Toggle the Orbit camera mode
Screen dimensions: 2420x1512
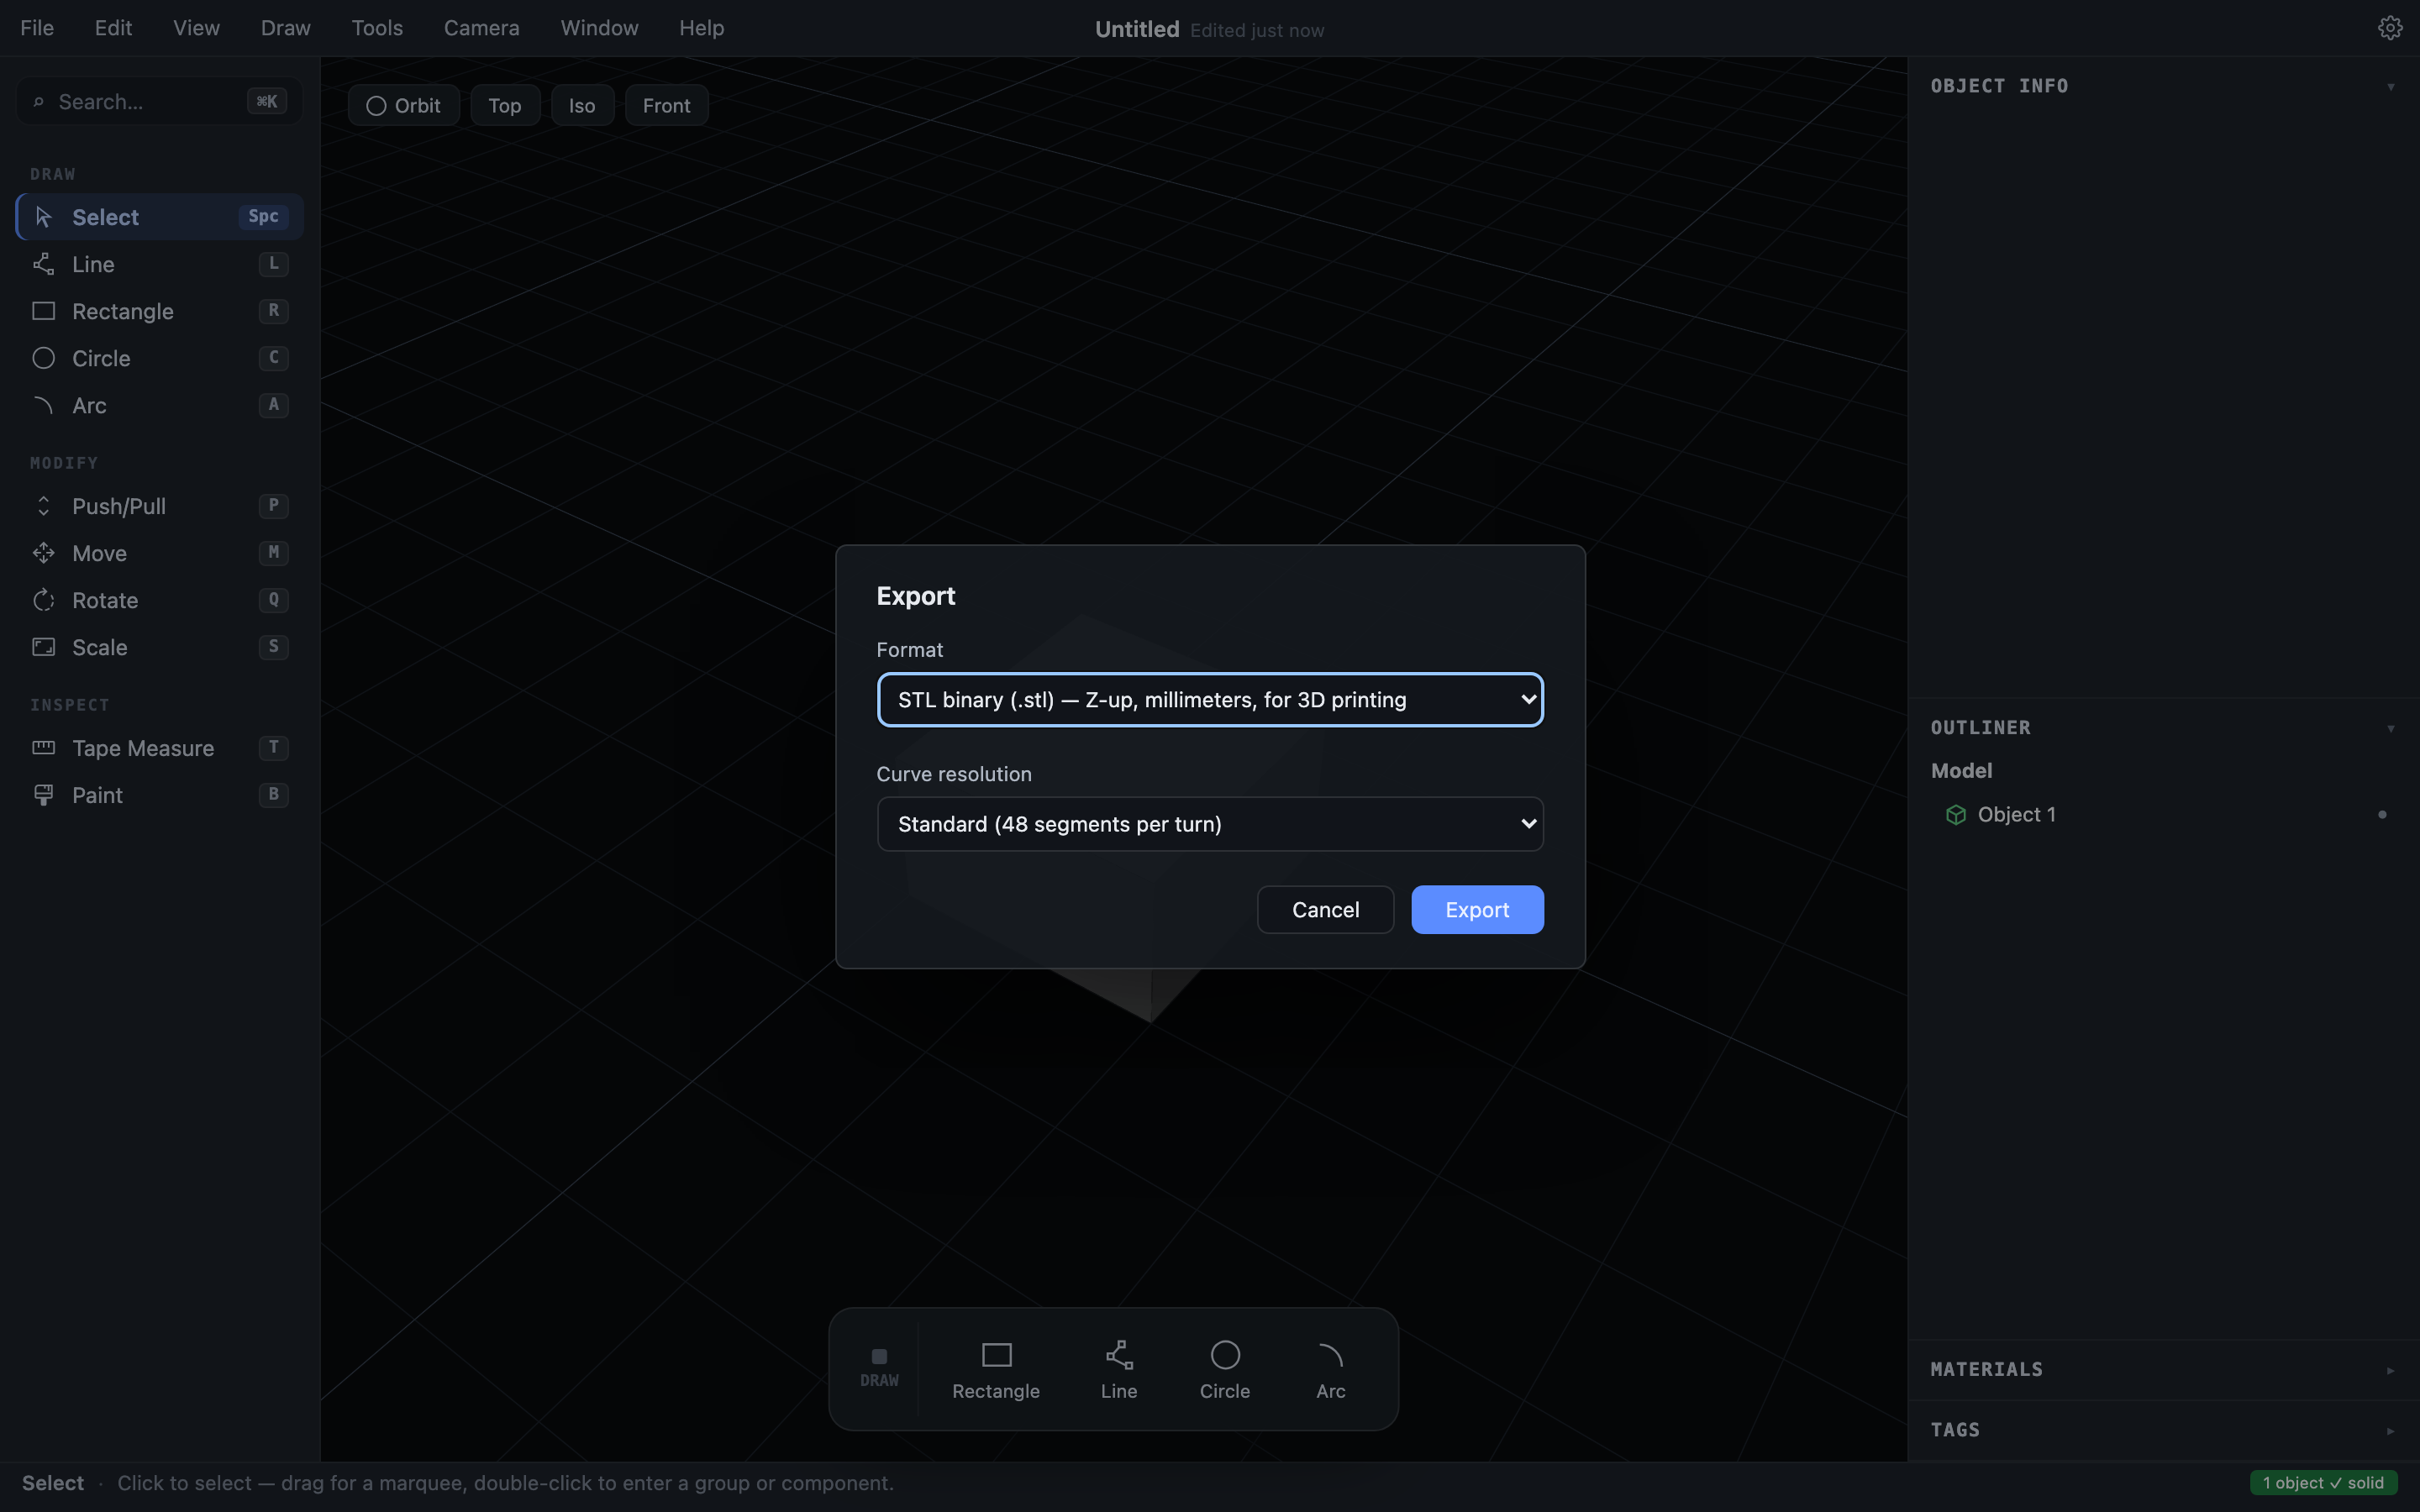point(404,106)
